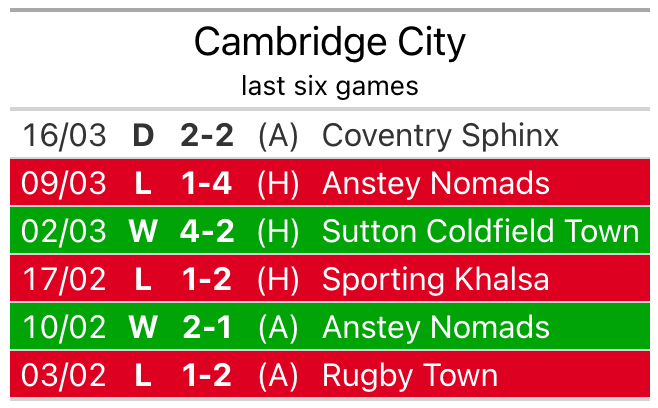Open the Sutton Coldfield Town link
Viewport: 658px width, 408px height.
pyautogui.click(x=480, y=231)
